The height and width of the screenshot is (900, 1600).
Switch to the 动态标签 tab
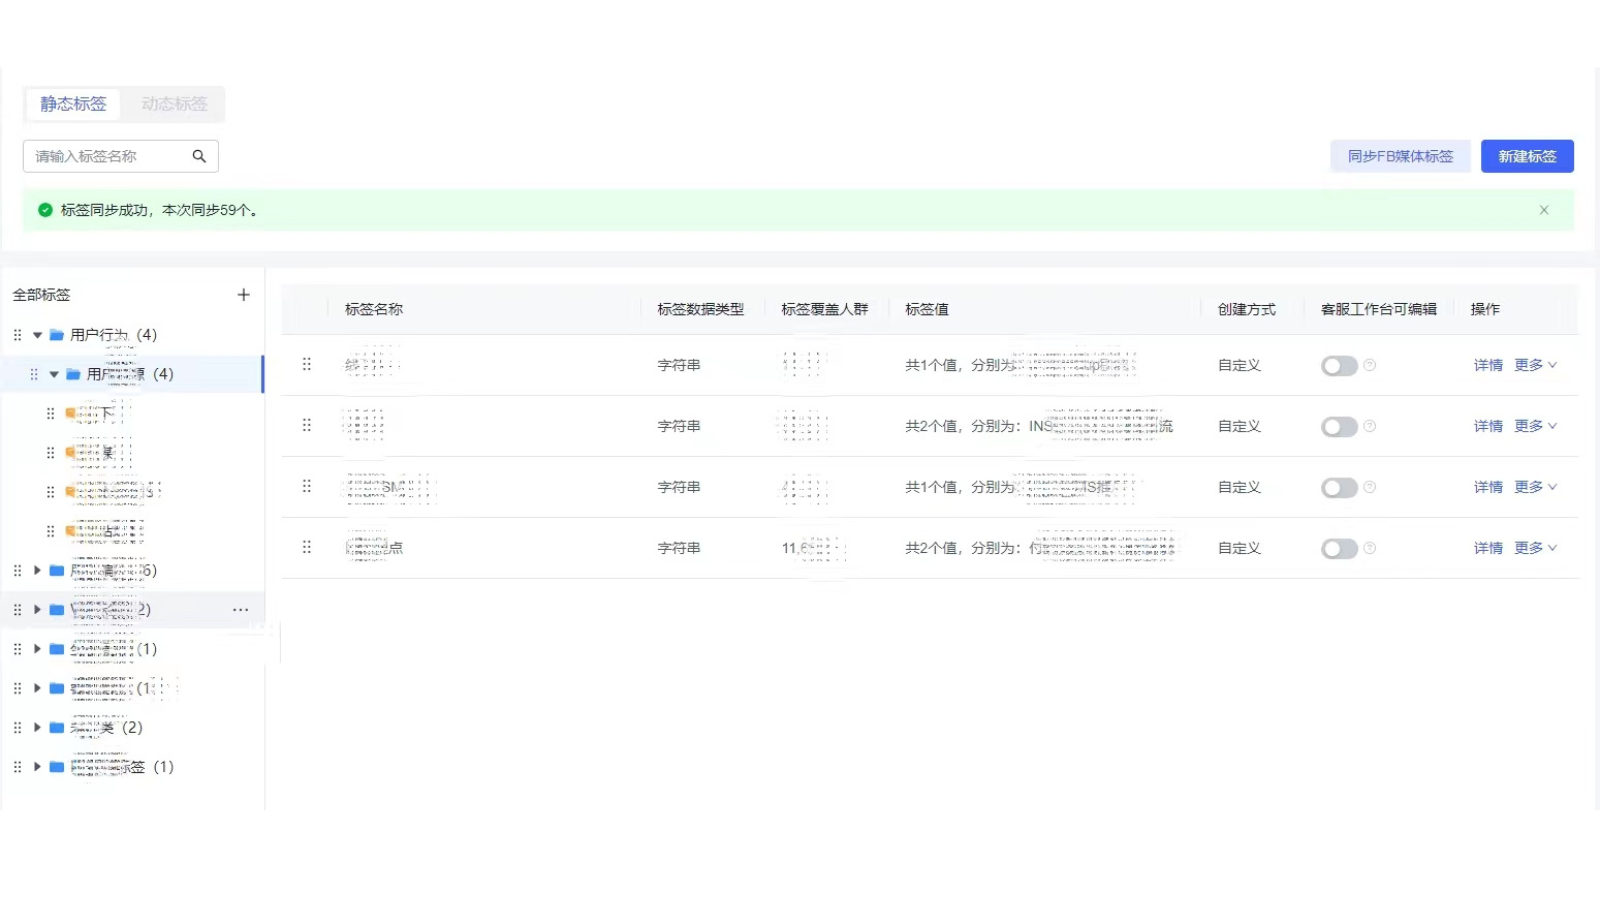click(174, 103)
